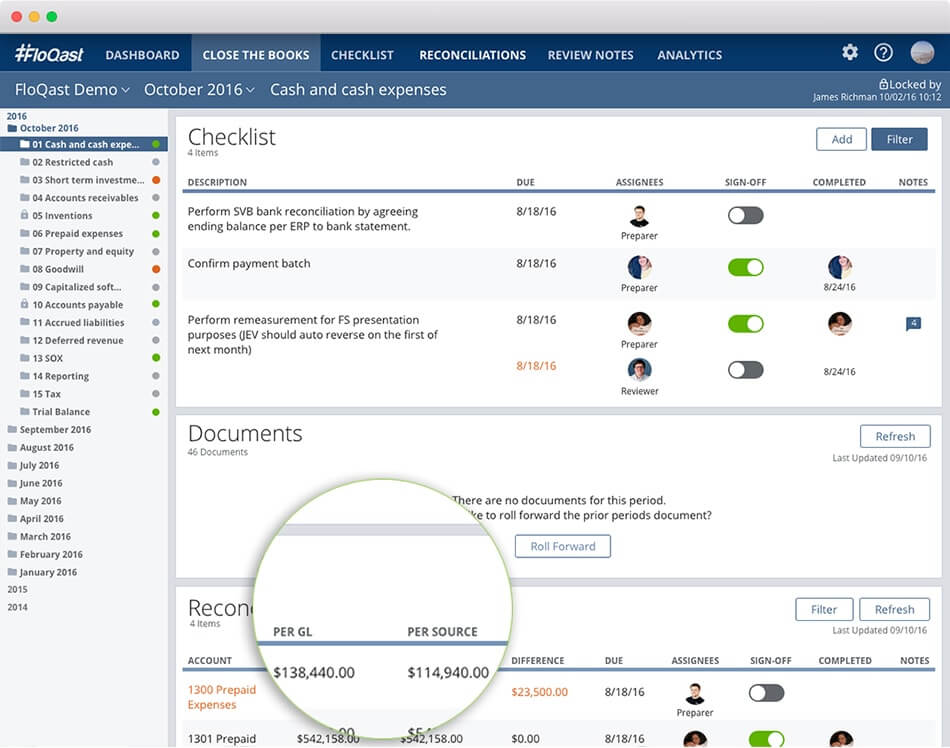This screenshot has height=748, width=950.
Task: Click the FloQast logo
Action: coord(50,54)
